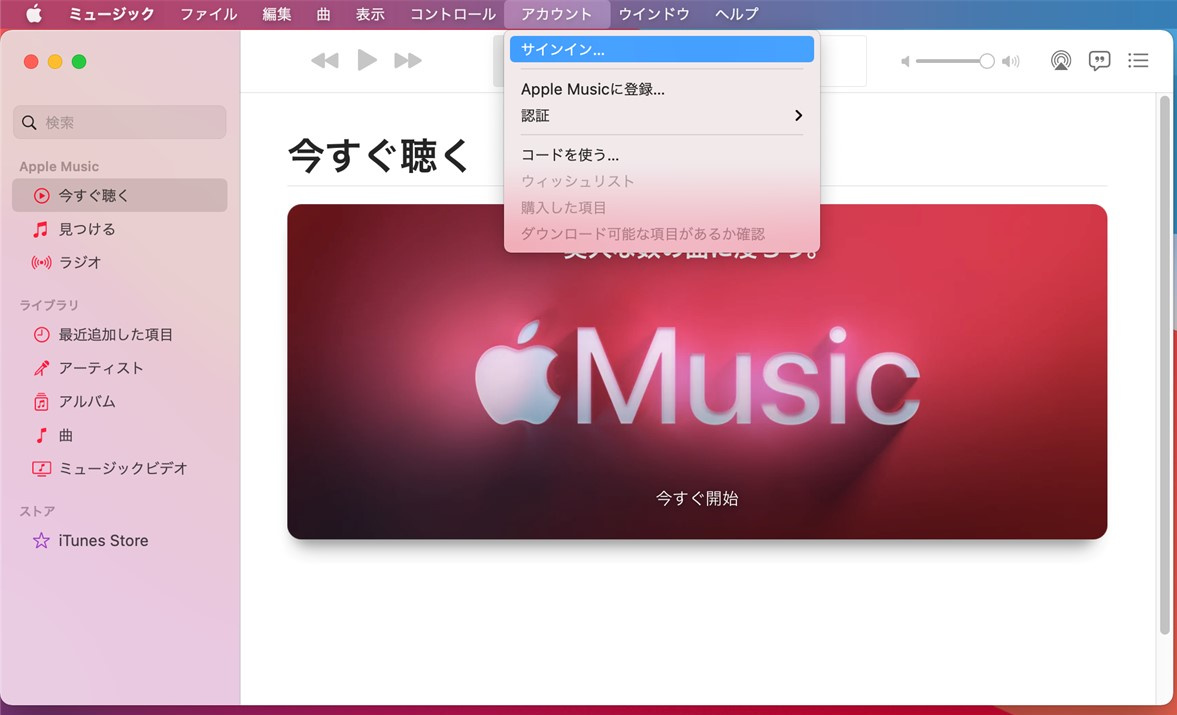
Task: Select 見つける in the sidebar
Action: pyautogui.click(x=87, y=229)
